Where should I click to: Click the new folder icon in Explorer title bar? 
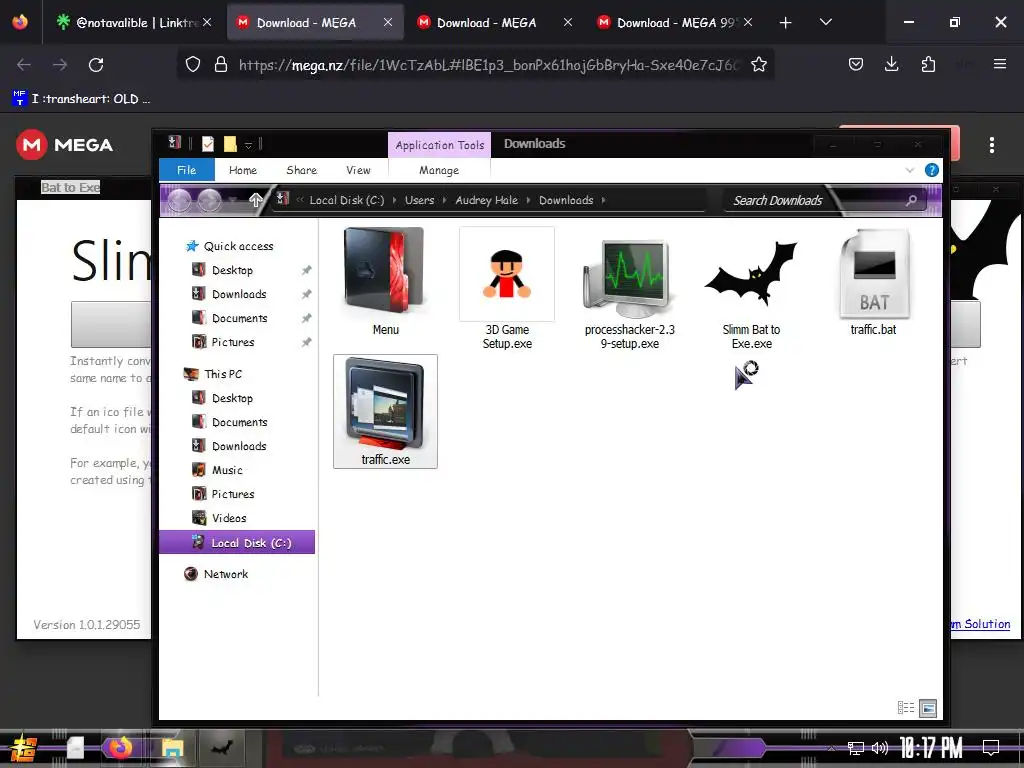tap(230, 144)
